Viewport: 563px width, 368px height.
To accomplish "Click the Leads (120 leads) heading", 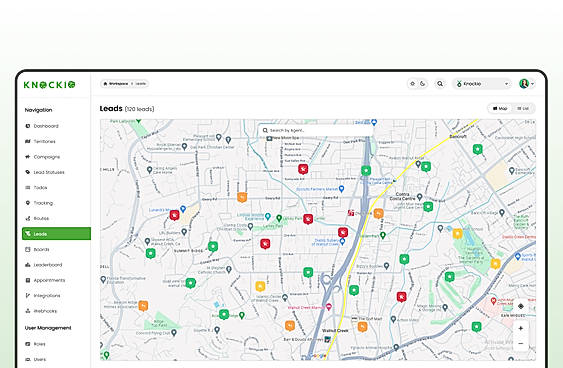I will click(x=127, y=108).
